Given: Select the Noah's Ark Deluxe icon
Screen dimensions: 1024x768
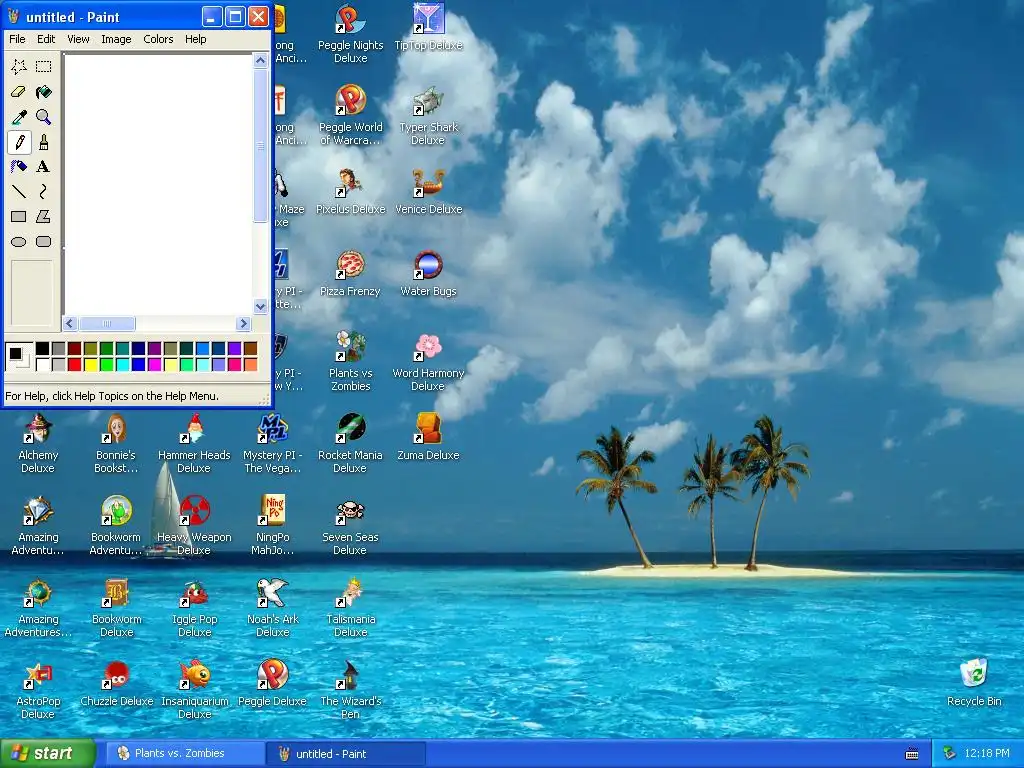Looking at the screenshot, I should click(273, 607).
